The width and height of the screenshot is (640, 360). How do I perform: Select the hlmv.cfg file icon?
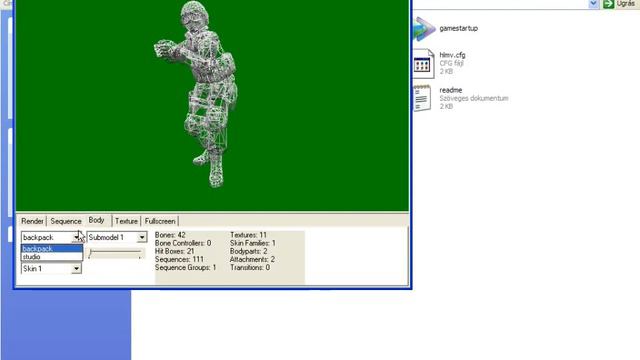point(423,63)
